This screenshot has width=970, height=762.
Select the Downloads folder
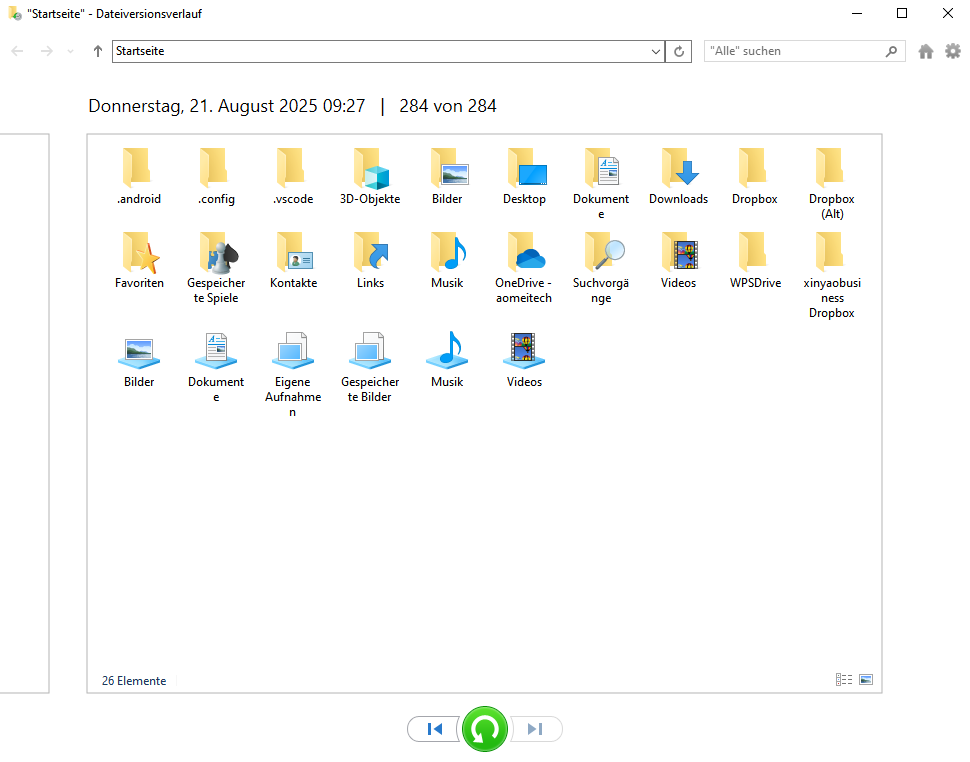(x=678, y=177)
